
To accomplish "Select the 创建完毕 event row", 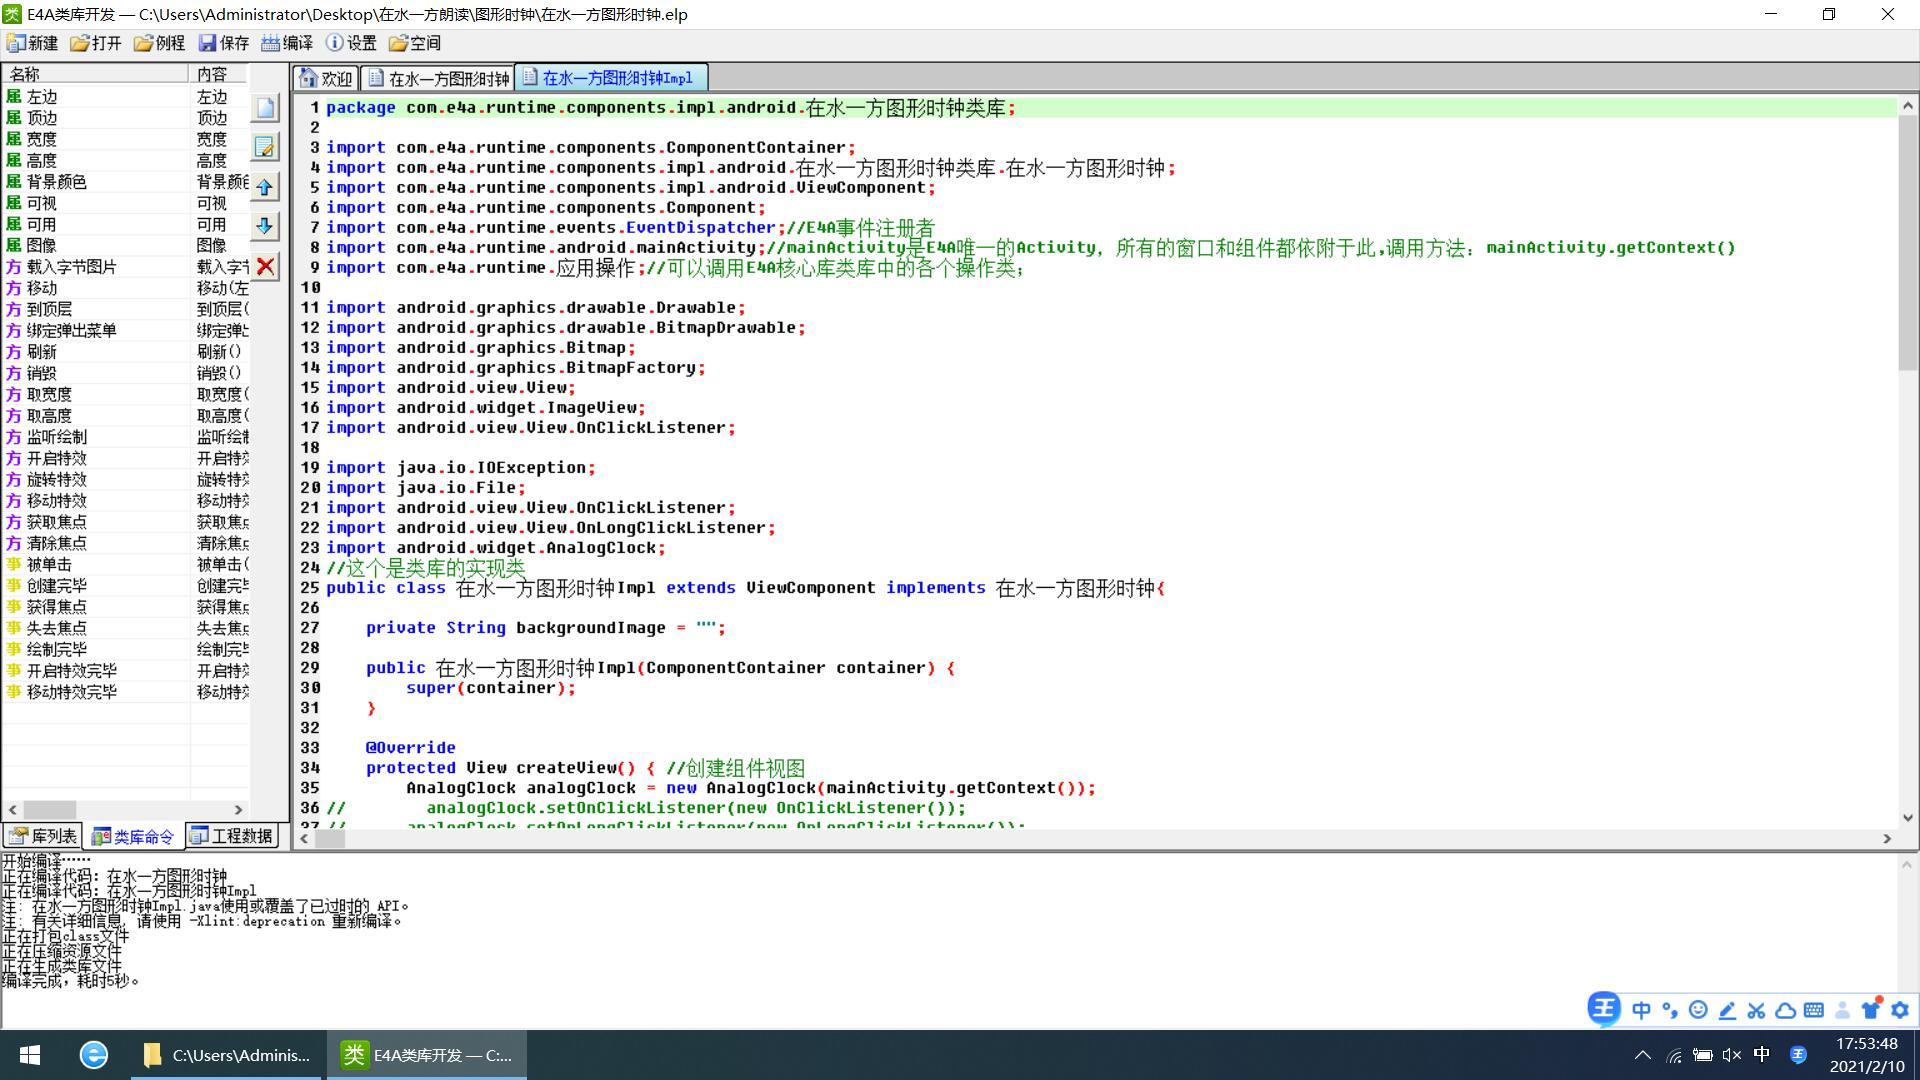I will (125, 586).
